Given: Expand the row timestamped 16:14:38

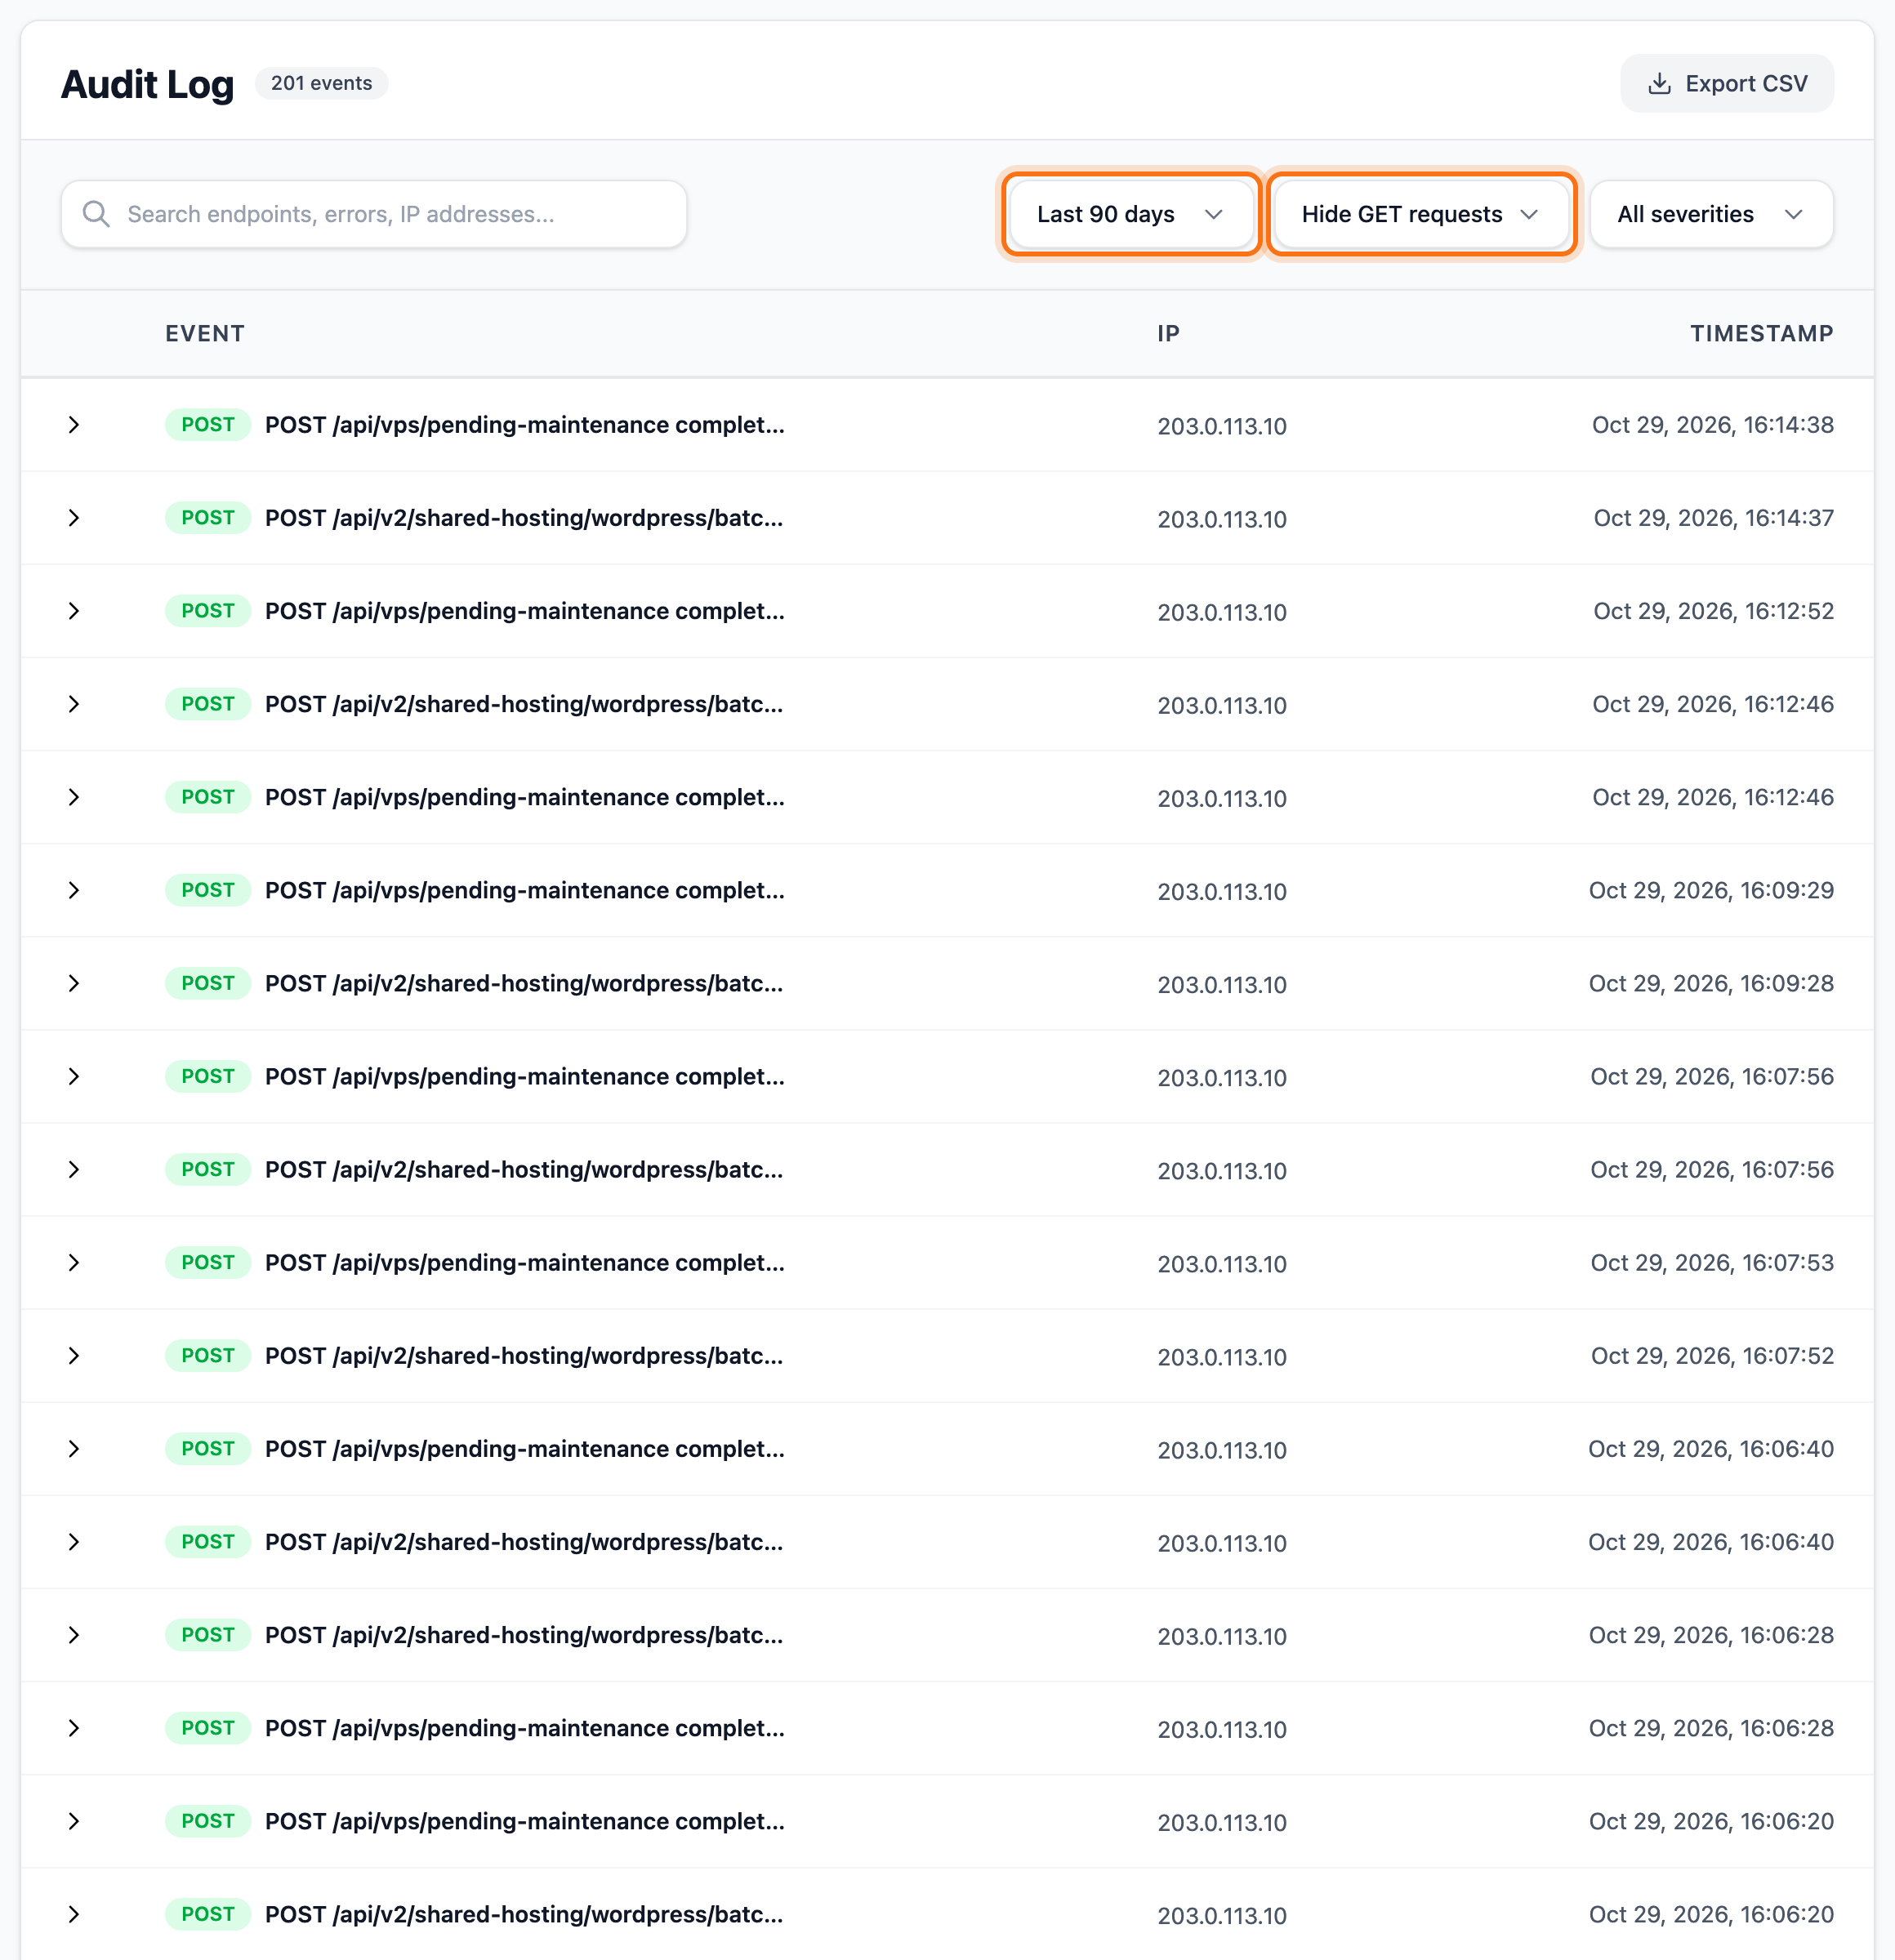Looking at the screenshot, I should 74,425.
